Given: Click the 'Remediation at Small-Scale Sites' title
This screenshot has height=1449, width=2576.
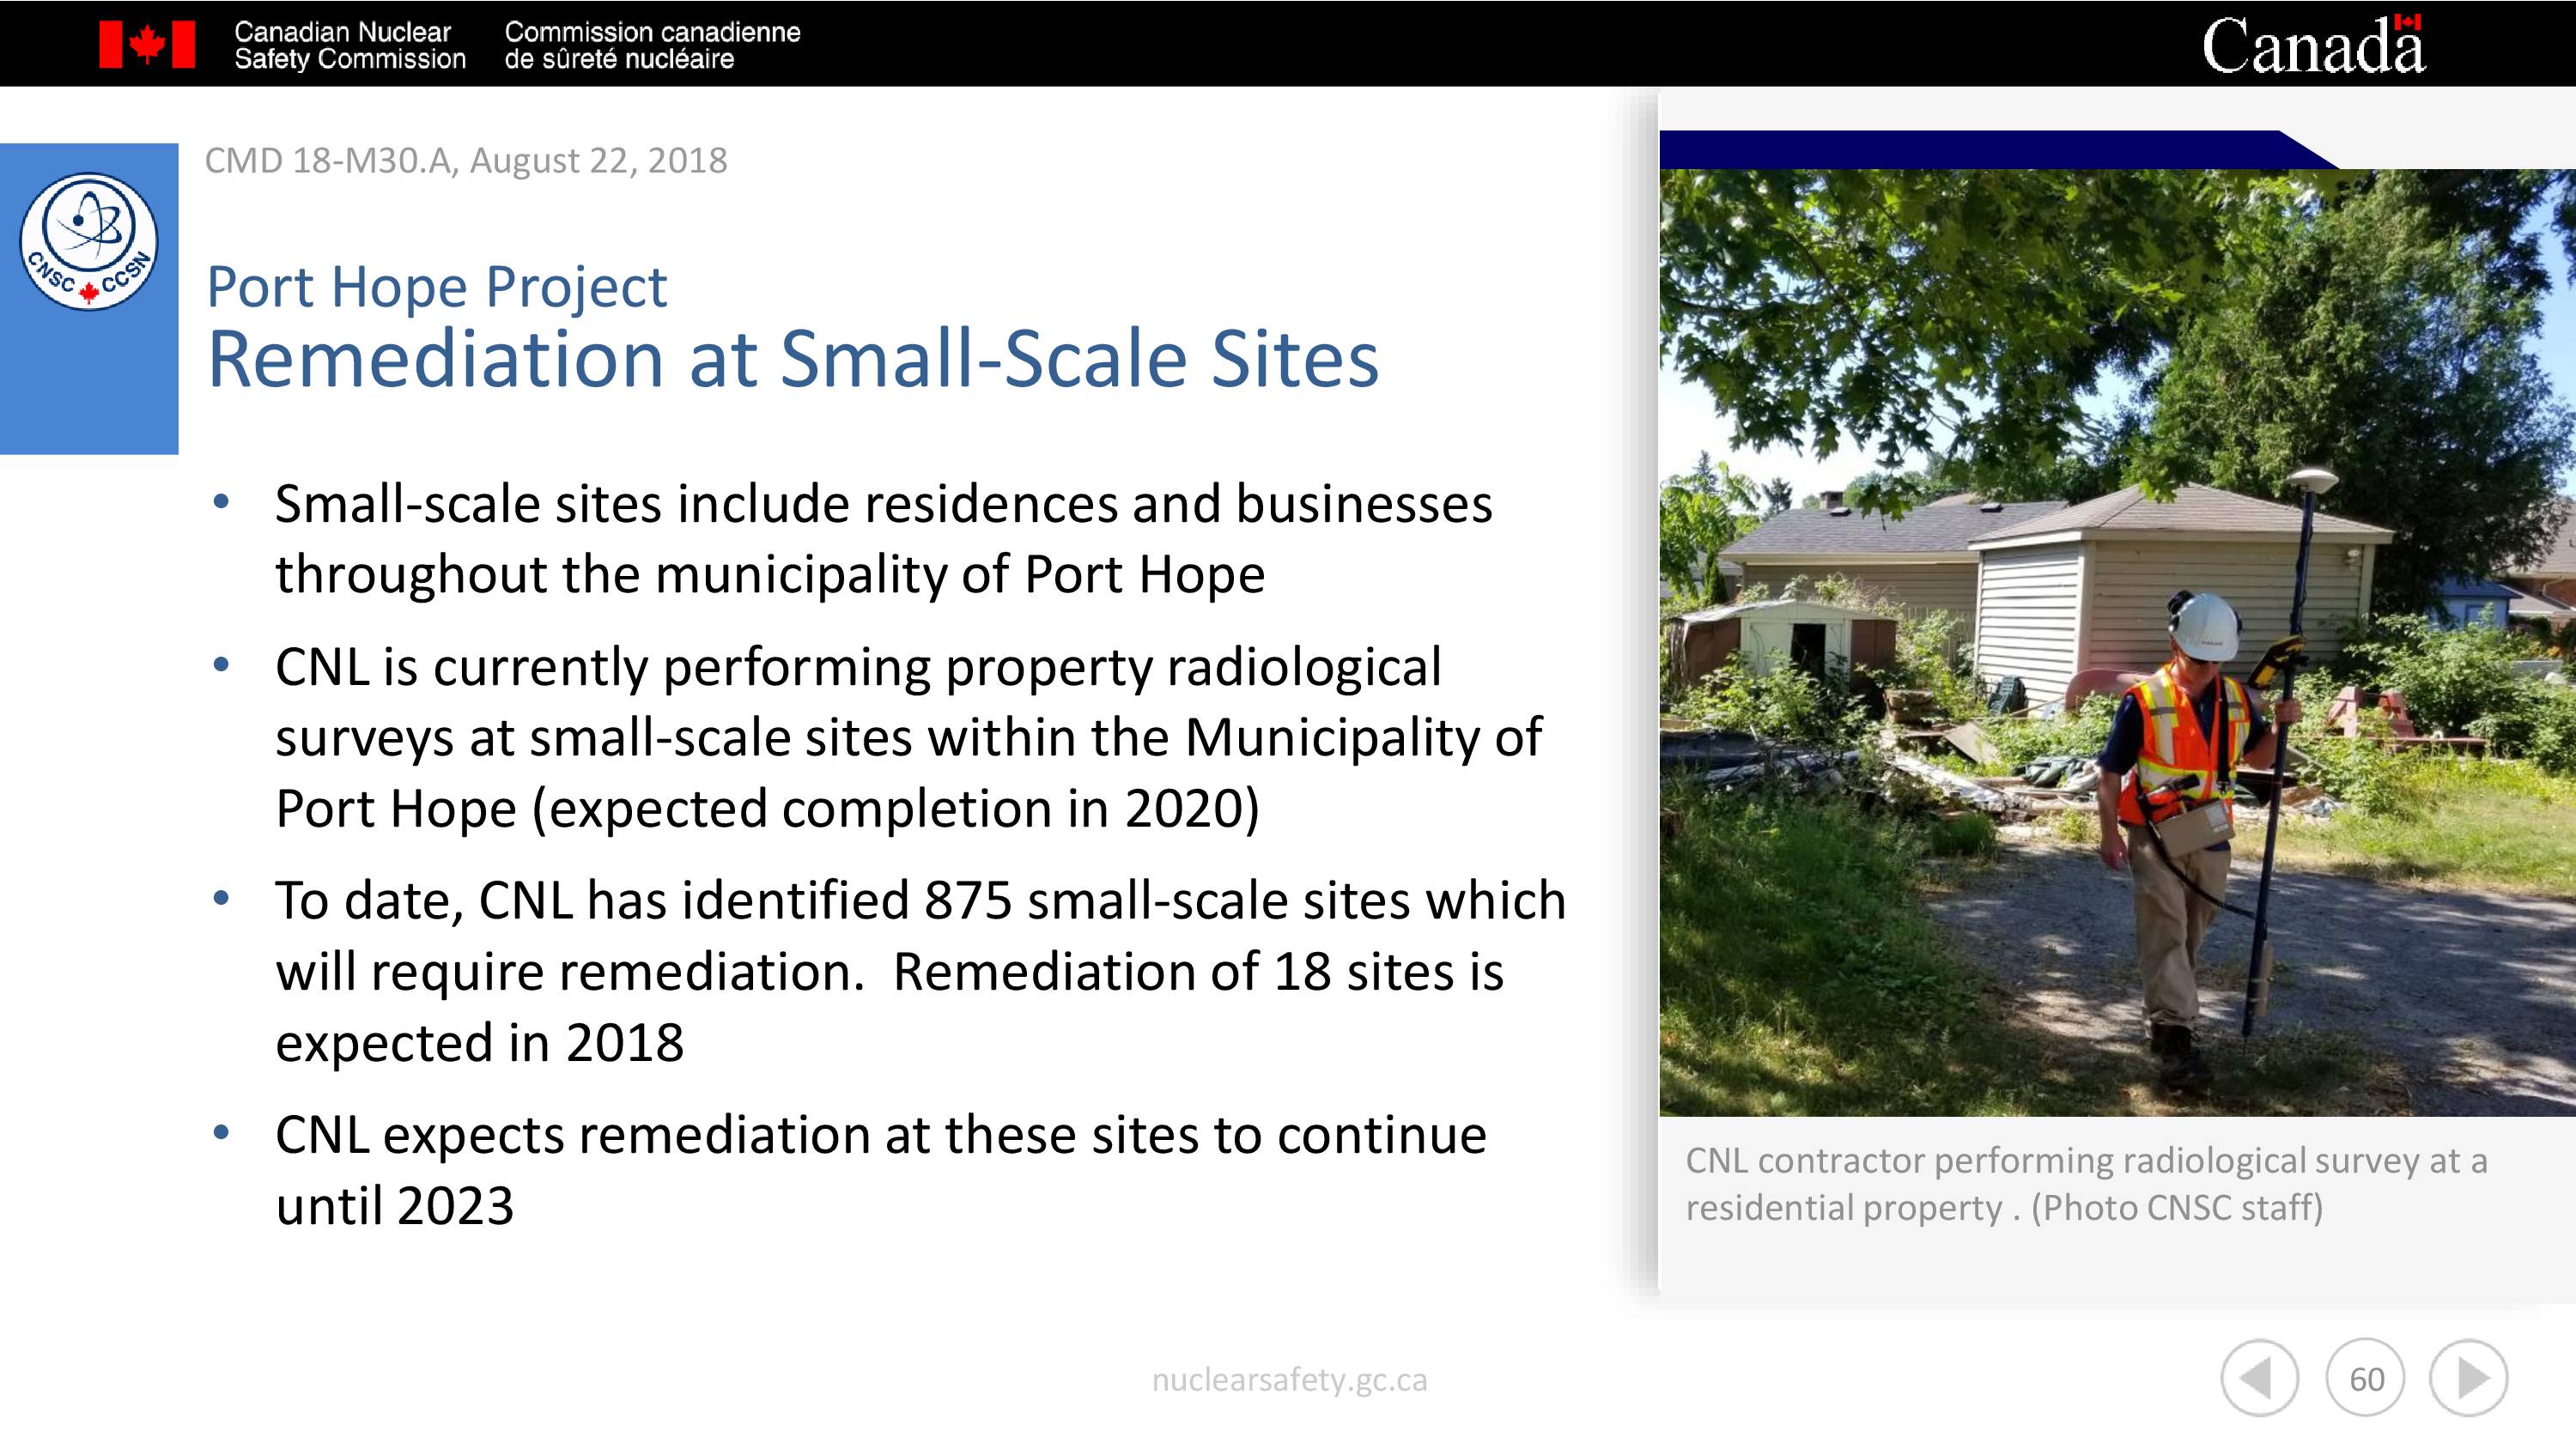Looking at the screenshot, I should tap(793, 359).
